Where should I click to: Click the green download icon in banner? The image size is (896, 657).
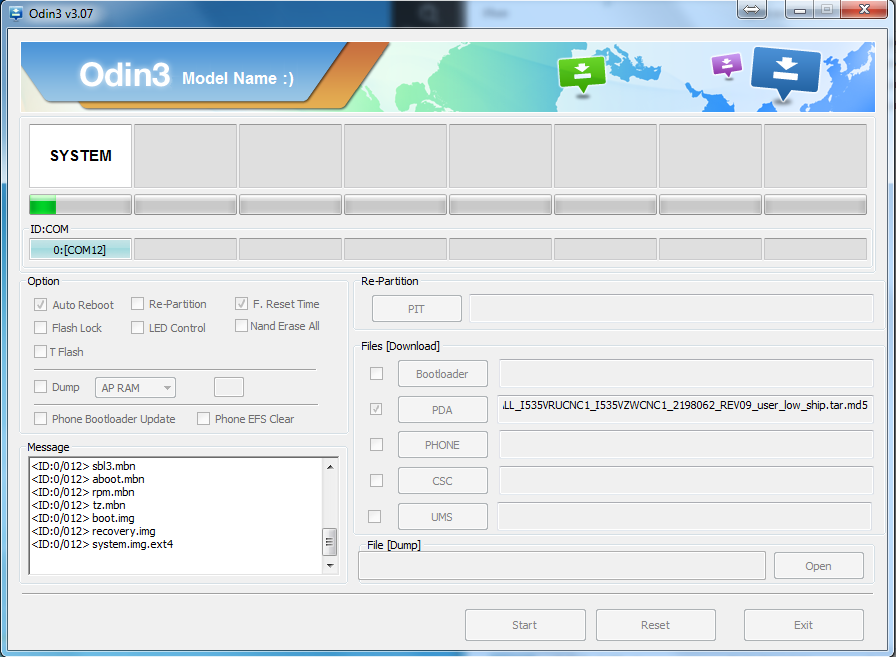pyautogui.click(x=582, y=73)
